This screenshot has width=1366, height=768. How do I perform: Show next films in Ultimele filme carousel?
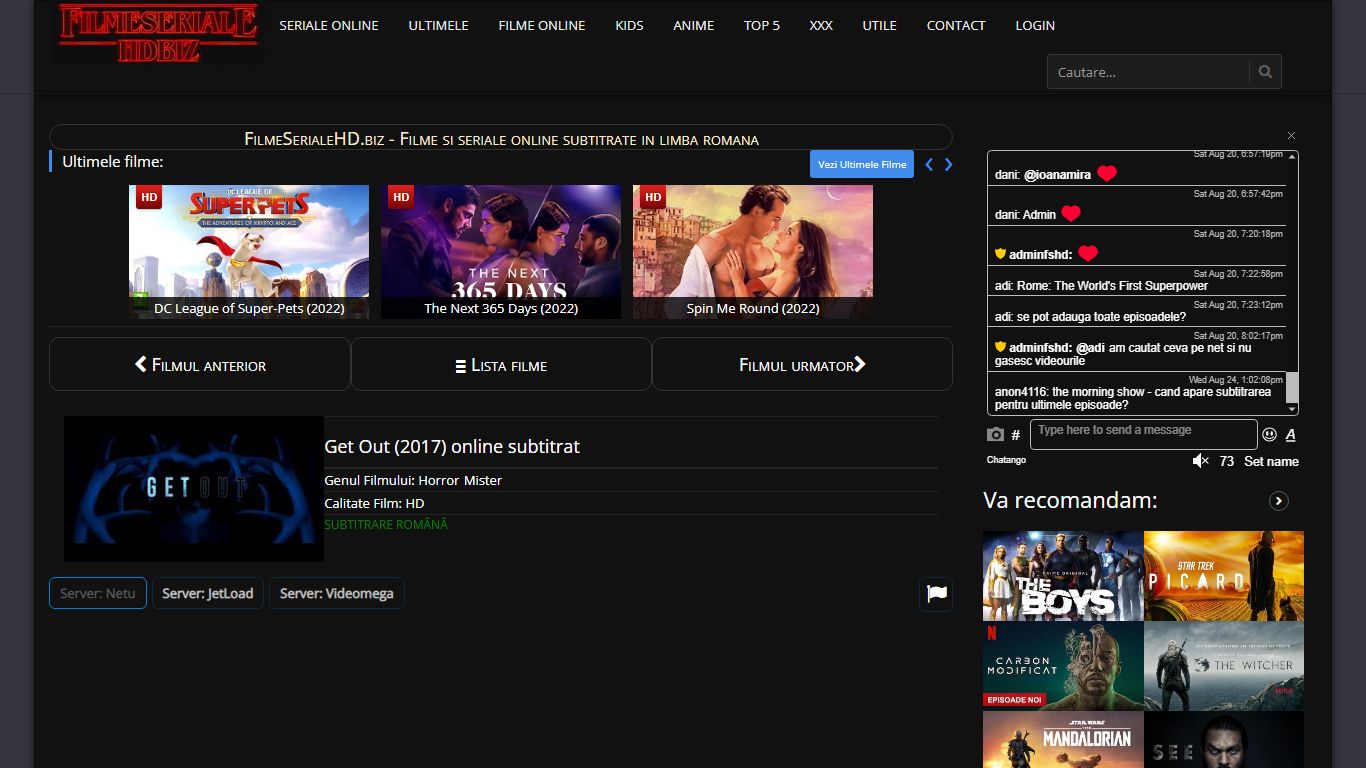click(949, 165)
